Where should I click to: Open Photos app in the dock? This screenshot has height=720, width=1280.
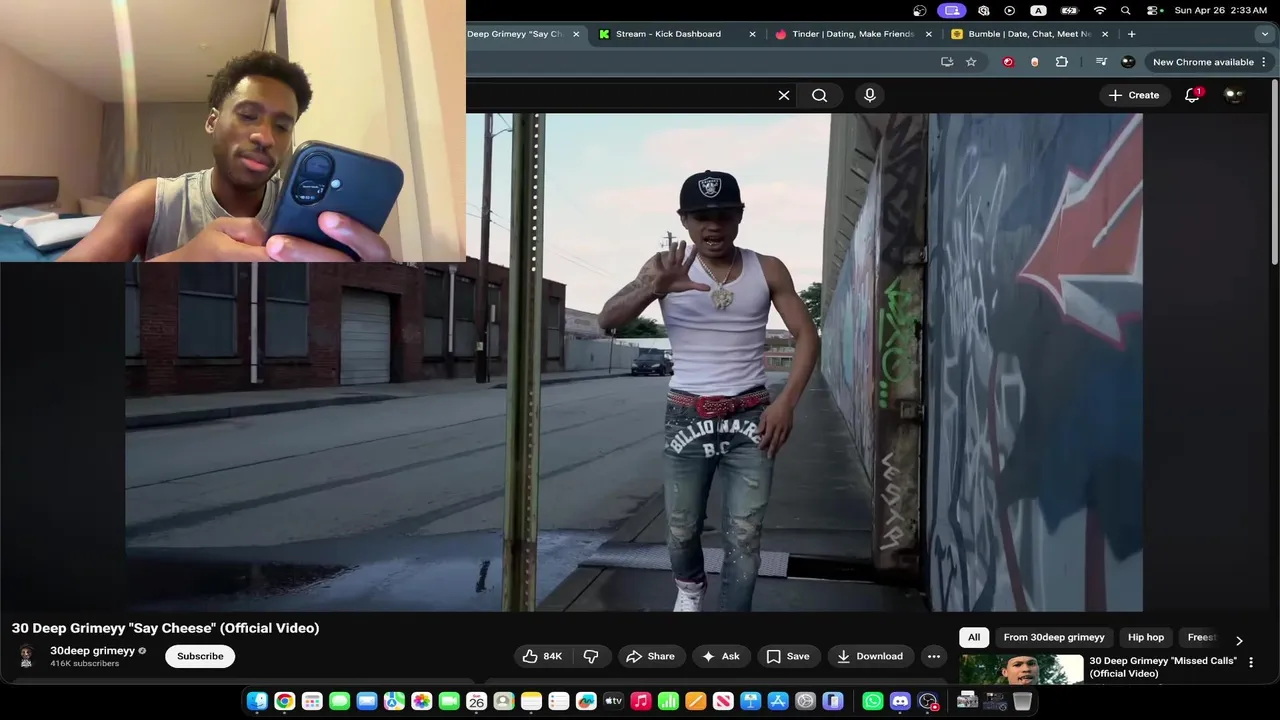click(421, 701)
